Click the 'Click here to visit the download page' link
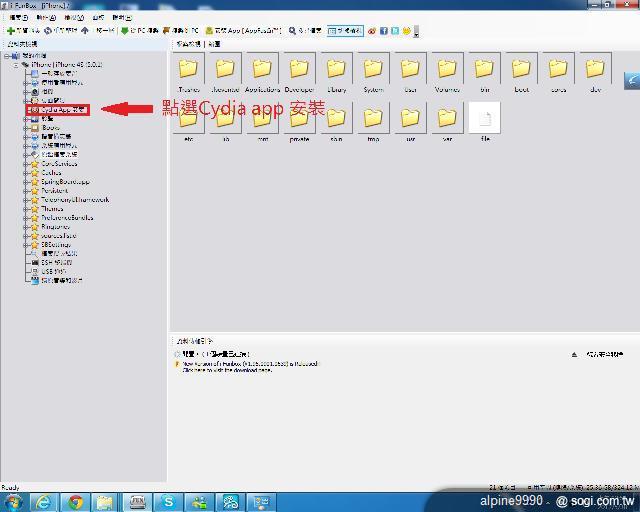Viewport: 640px width, 512px height. [x=227, y=370]
